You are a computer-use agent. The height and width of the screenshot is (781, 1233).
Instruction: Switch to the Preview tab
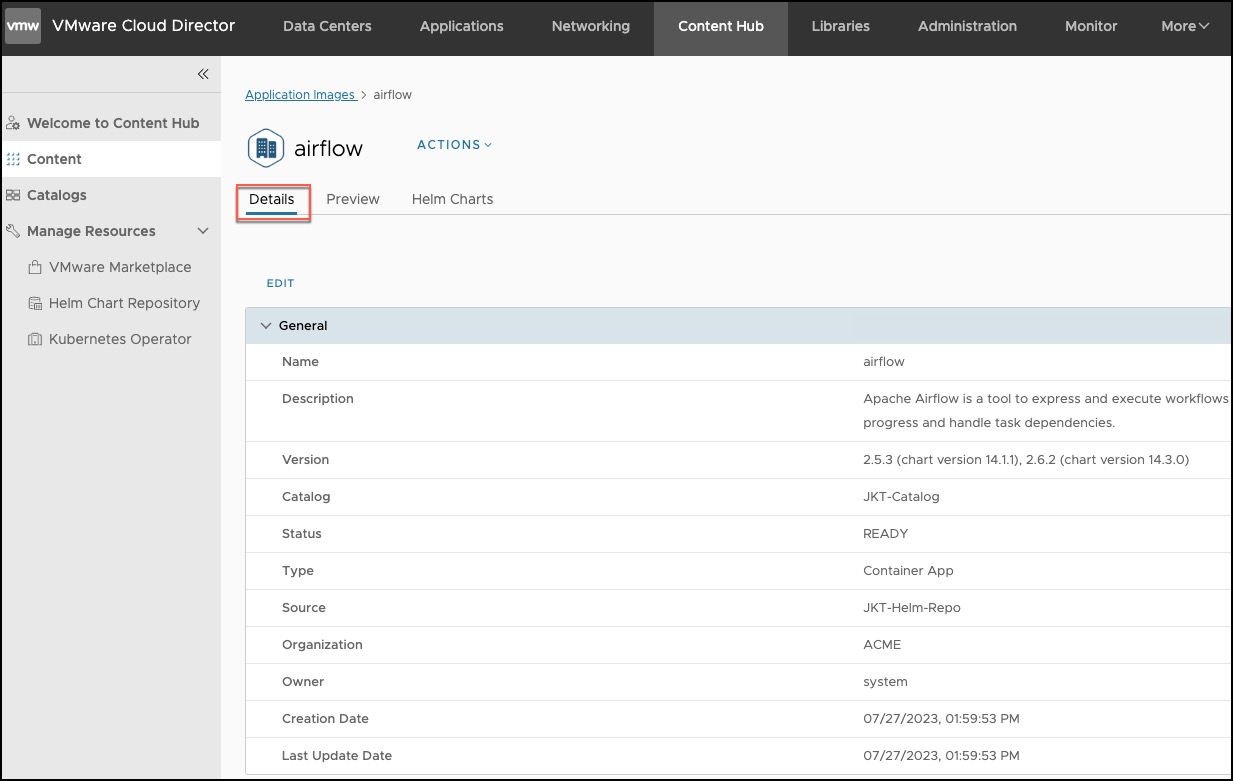[353, 199]
